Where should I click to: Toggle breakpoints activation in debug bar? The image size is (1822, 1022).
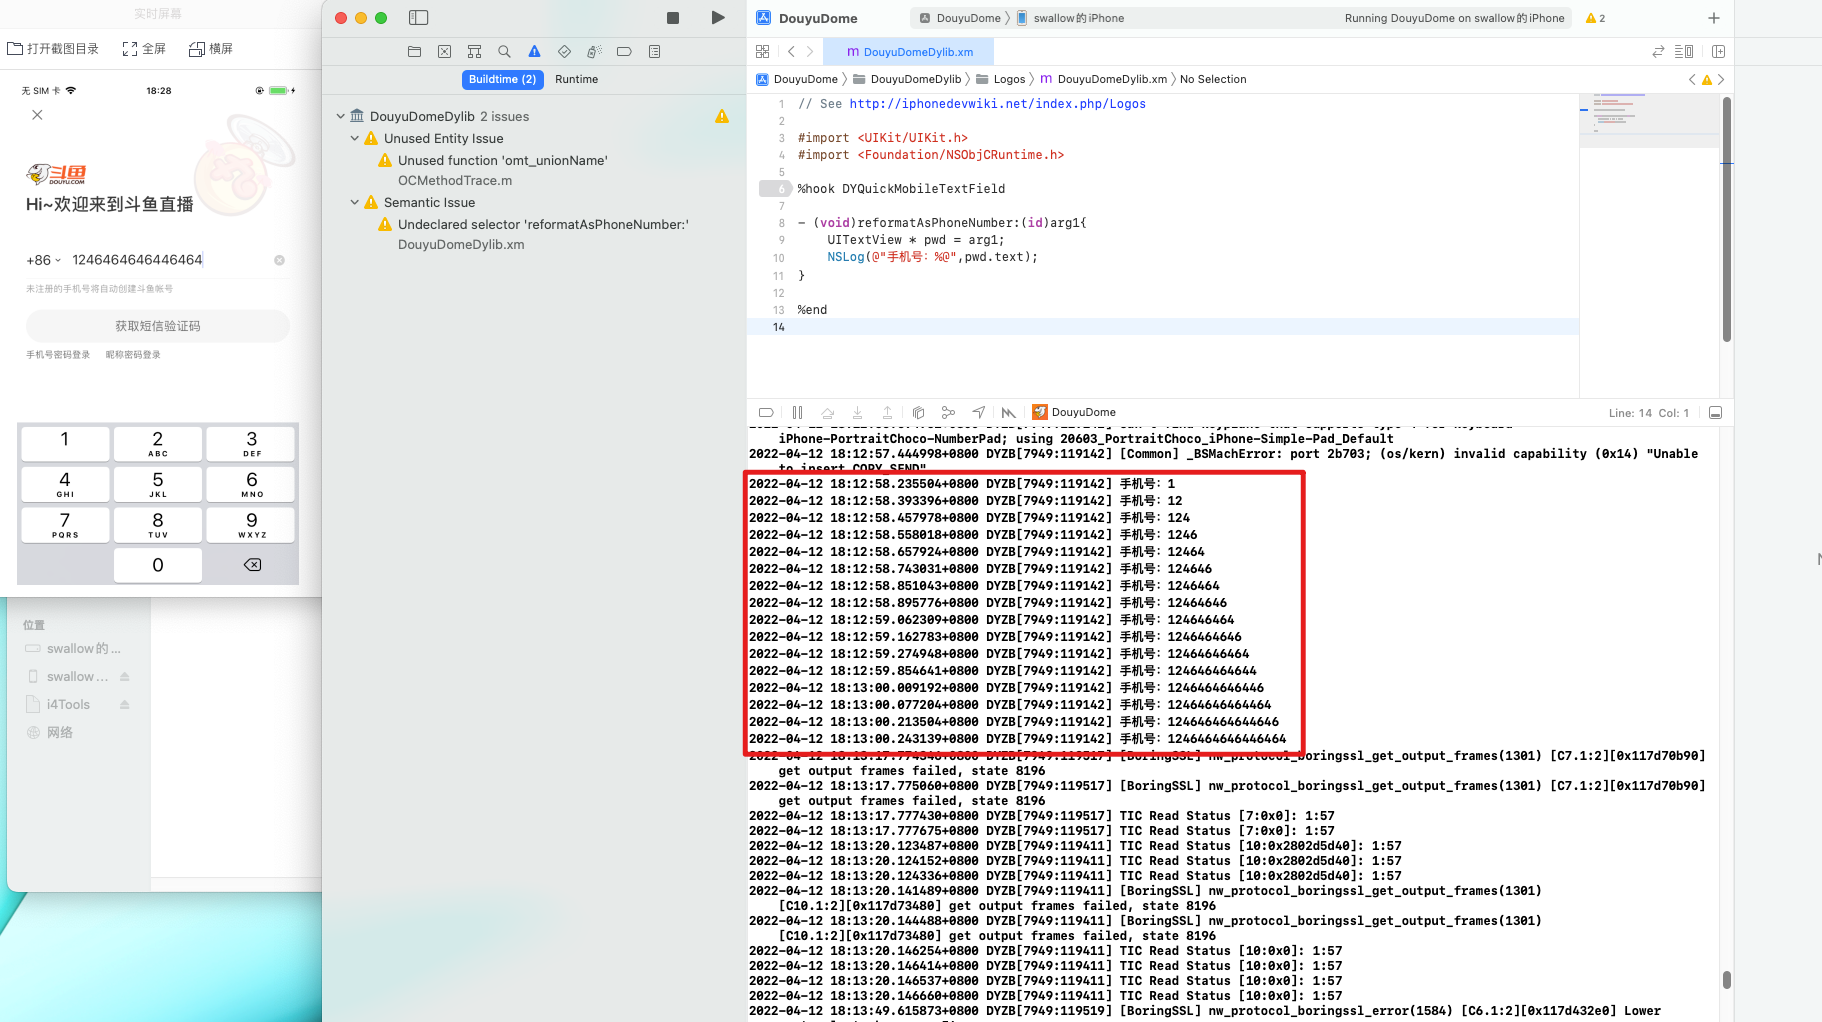point(766,412)
